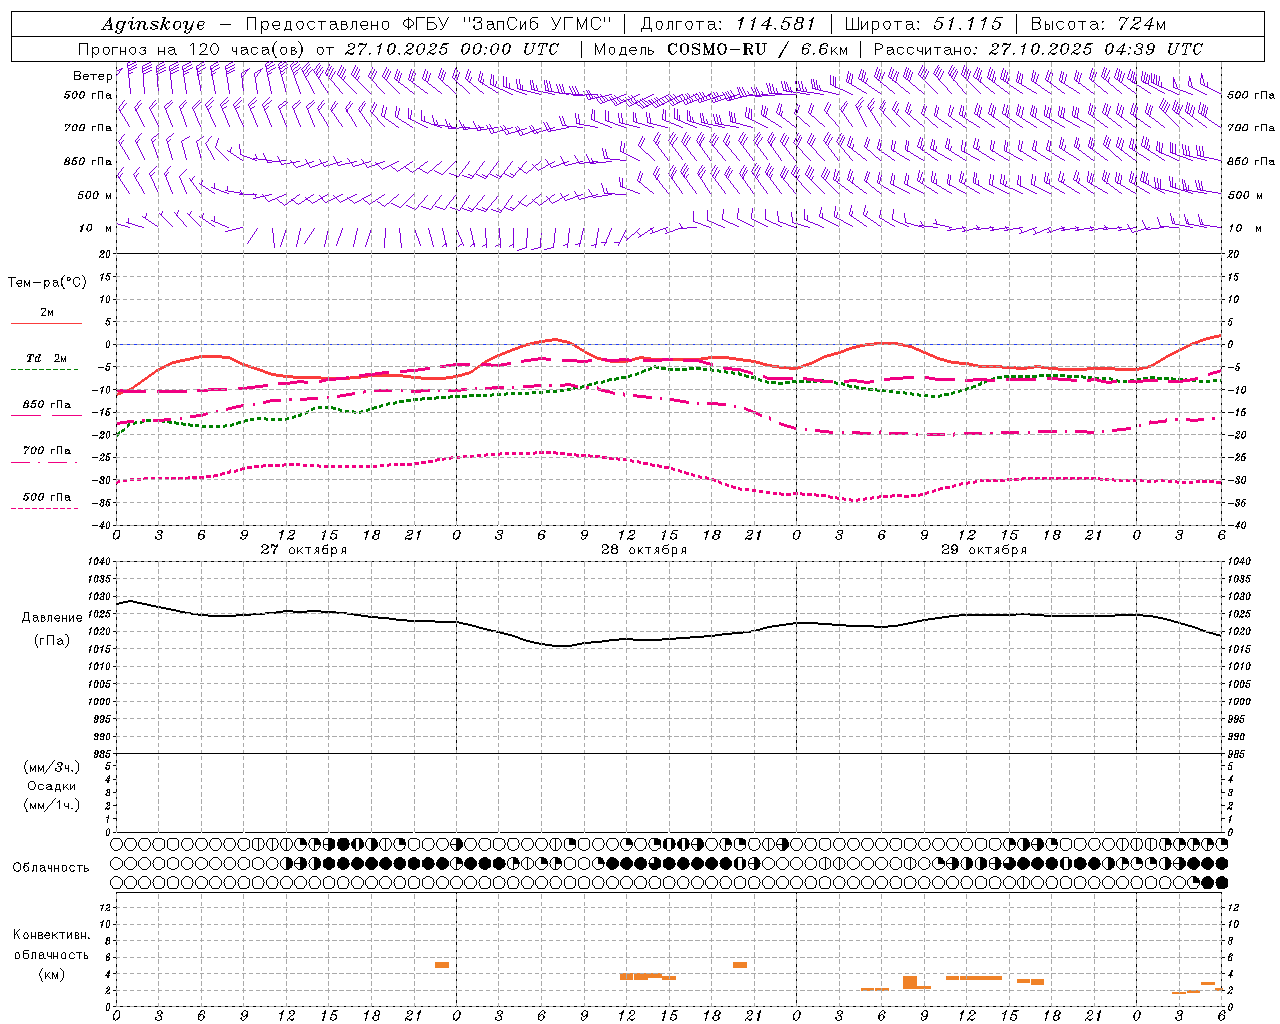1280x1024 pixels.
Task: Click the "Давление" pressure panel label
Action: point(52,618)
